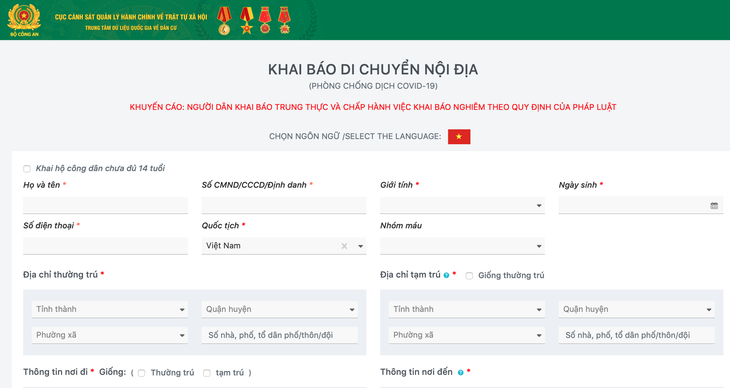Click the Số CMND/CCCD/Định danh field
The height and width of the screenshot is (388, 730).
[x=284, y=205]
